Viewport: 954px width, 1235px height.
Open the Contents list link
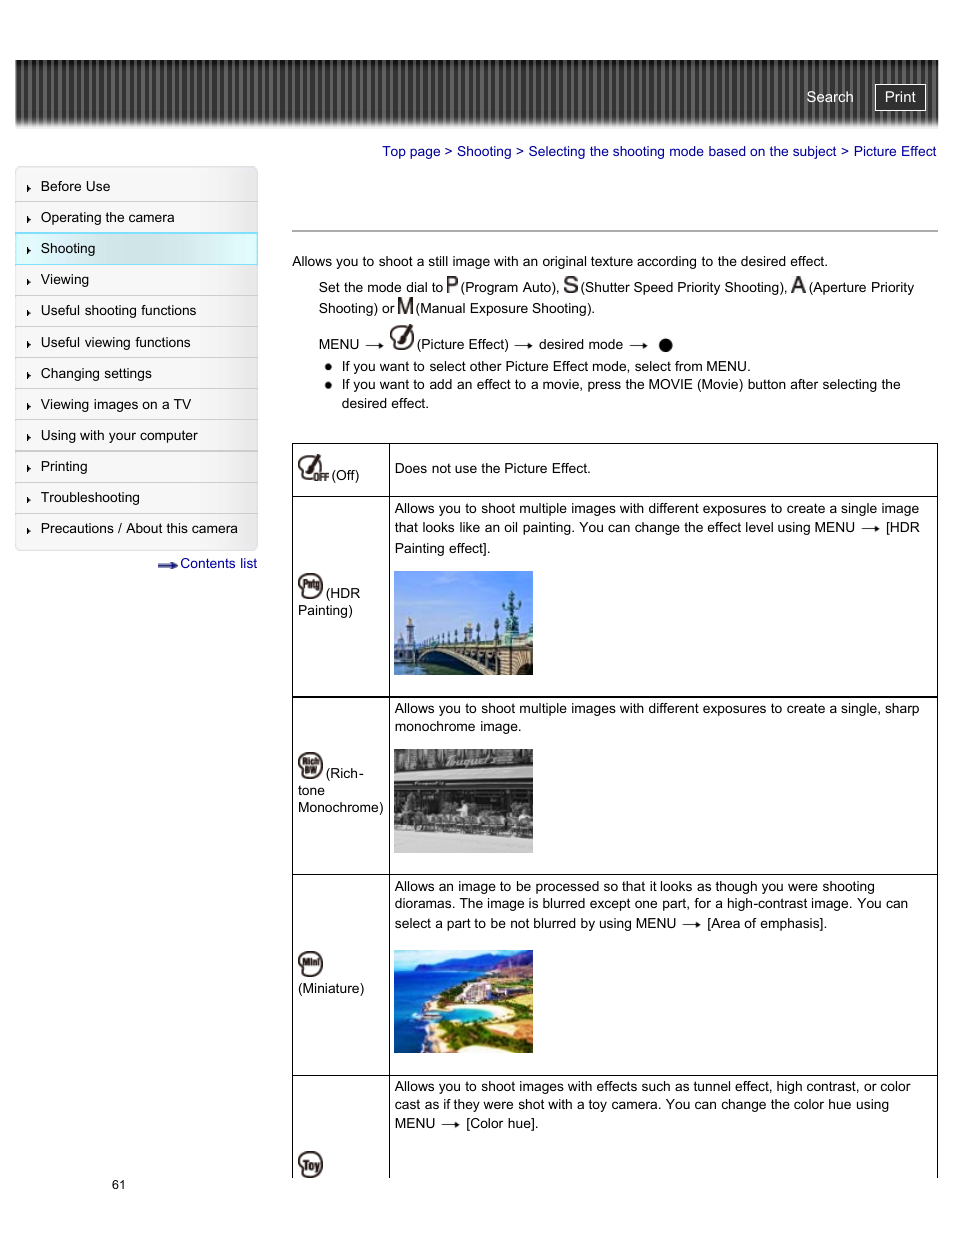click(x=218, y=563)
